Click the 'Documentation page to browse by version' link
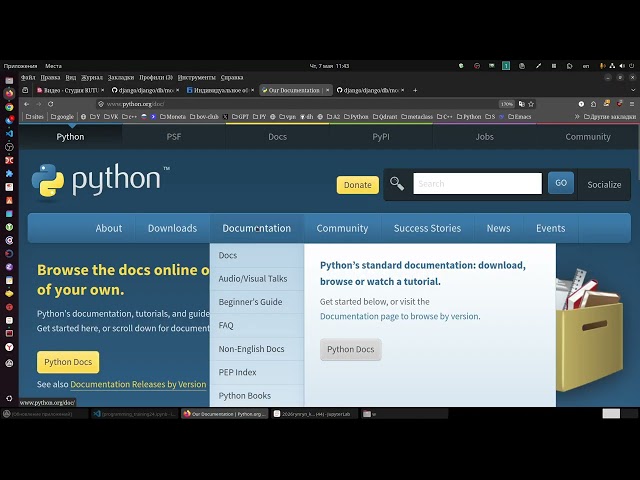640x480 pixels. (400, 316)
